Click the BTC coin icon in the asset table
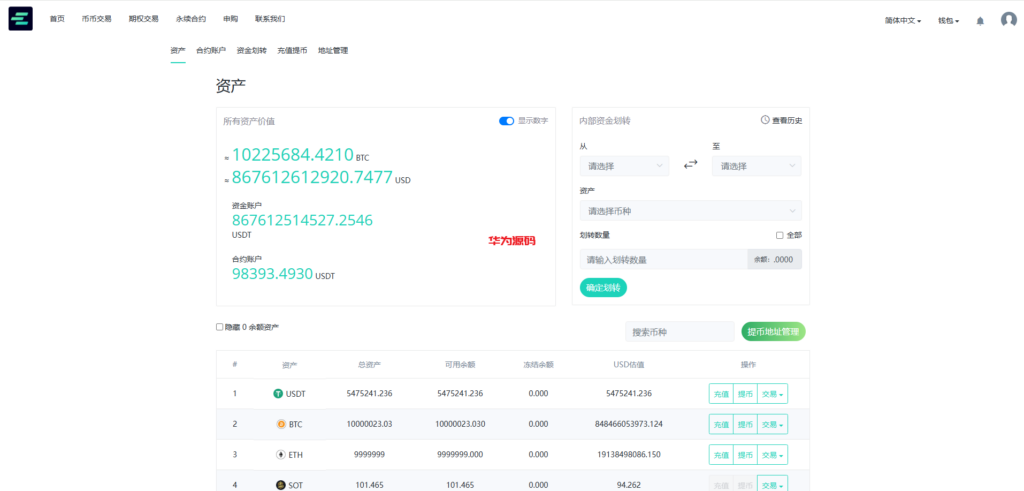The width and height of the screenshot is (1024, 491). pos(281,424)
